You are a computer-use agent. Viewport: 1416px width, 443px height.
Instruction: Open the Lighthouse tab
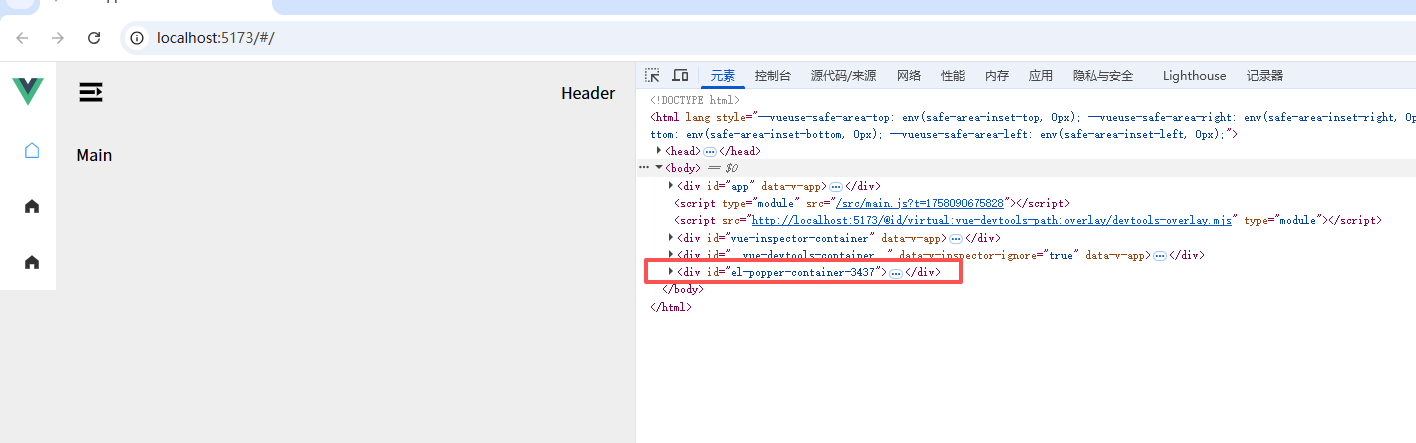tap(1194, 76)
